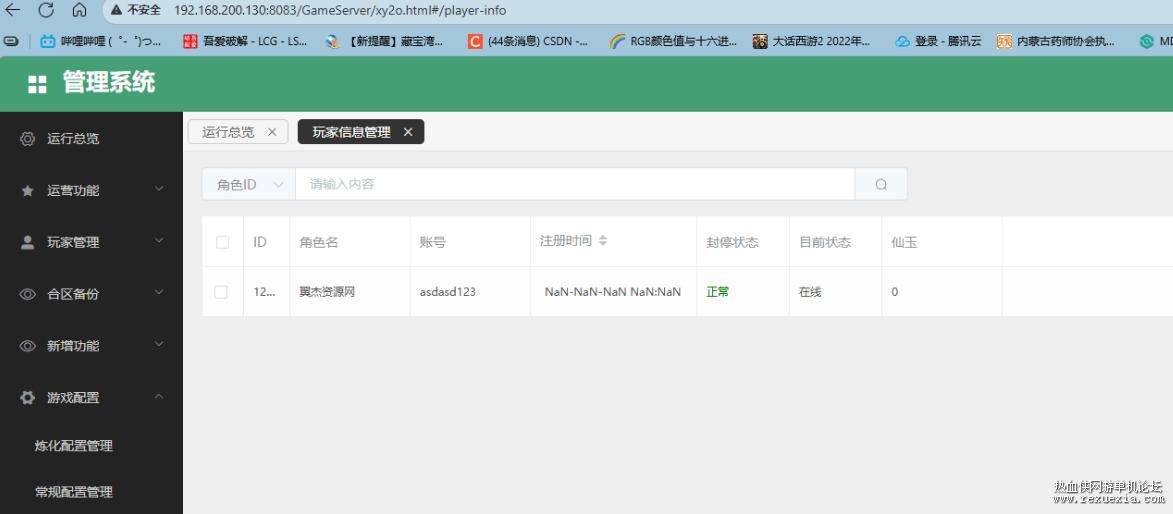Click the 角色名 column header
The image size is (1173, 514).
(319, 242)
